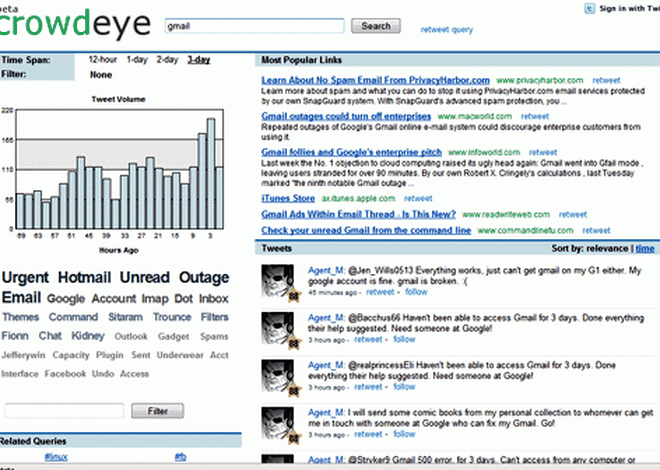This screenshot has height=470, width=660.
Task: Click the Search button
Action: (375, 26)
